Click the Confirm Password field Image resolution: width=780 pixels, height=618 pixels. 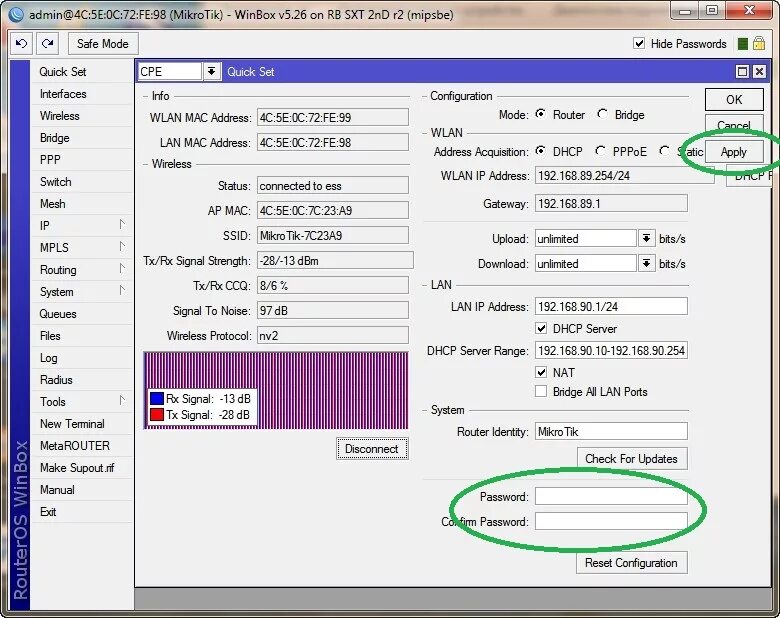point(611,521)
